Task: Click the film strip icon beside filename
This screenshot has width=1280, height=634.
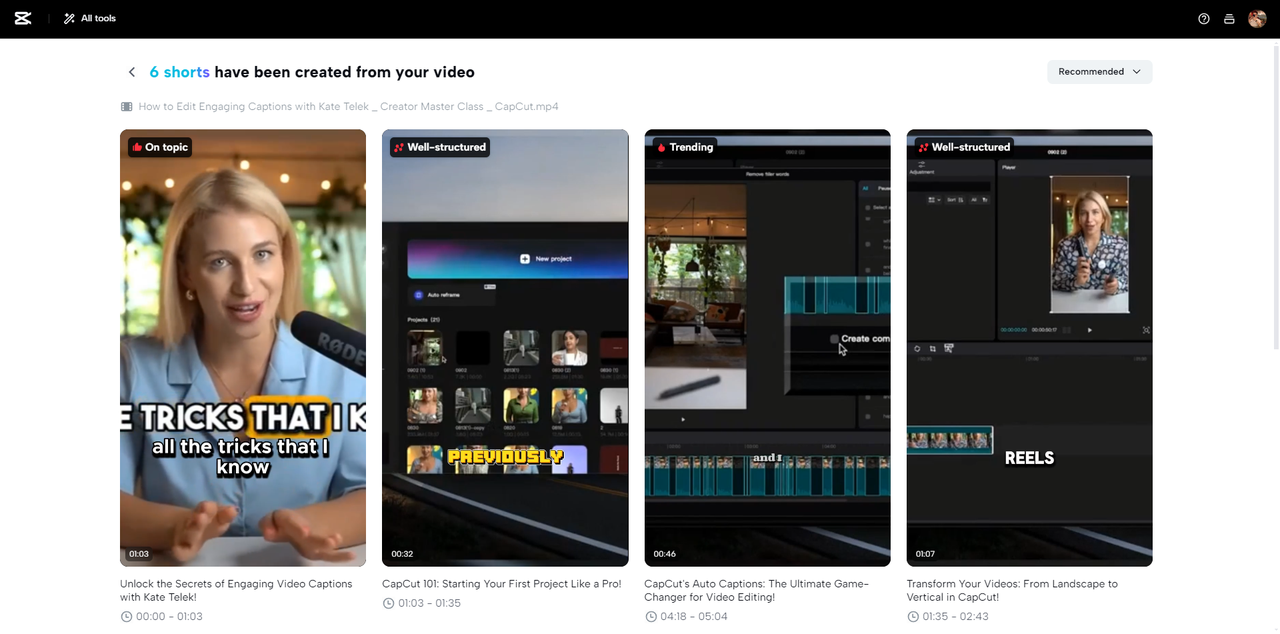Action: (x=127, y=106)
